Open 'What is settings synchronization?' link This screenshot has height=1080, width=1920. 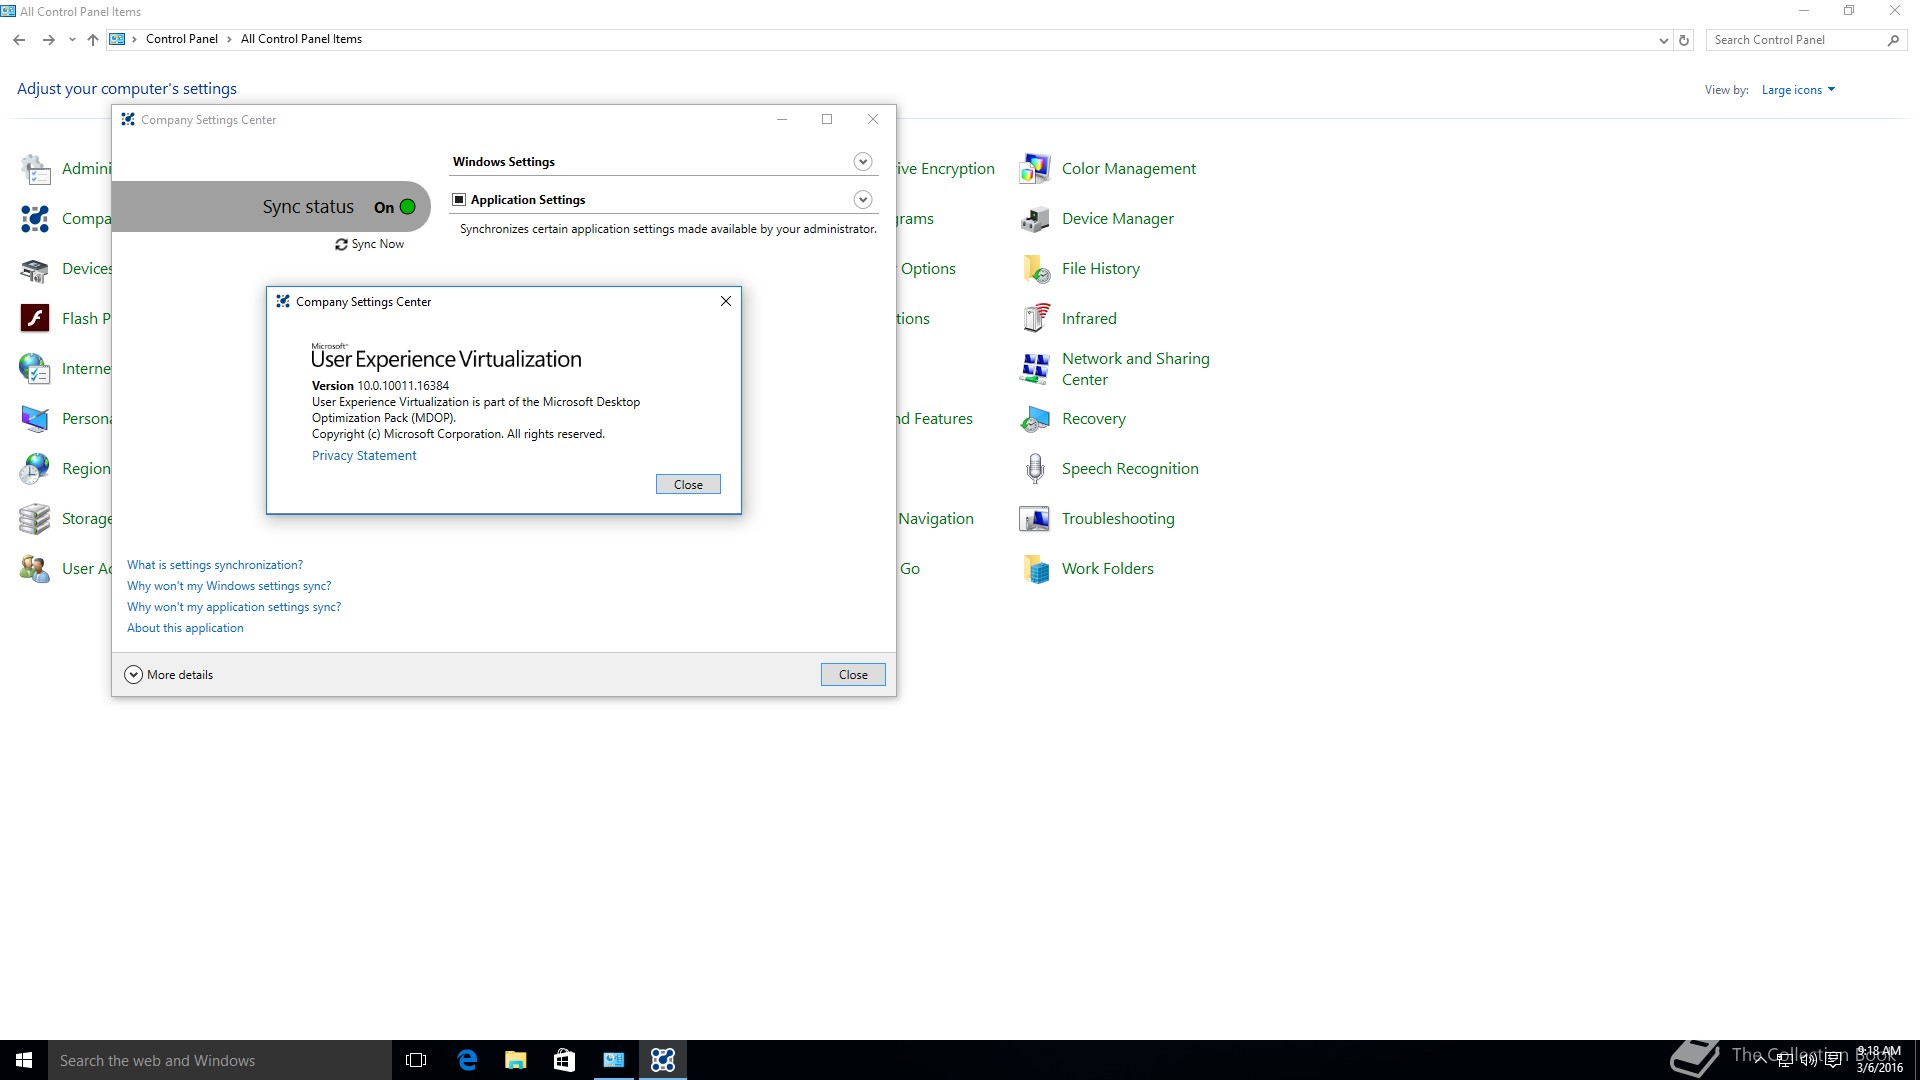(214, 565)
